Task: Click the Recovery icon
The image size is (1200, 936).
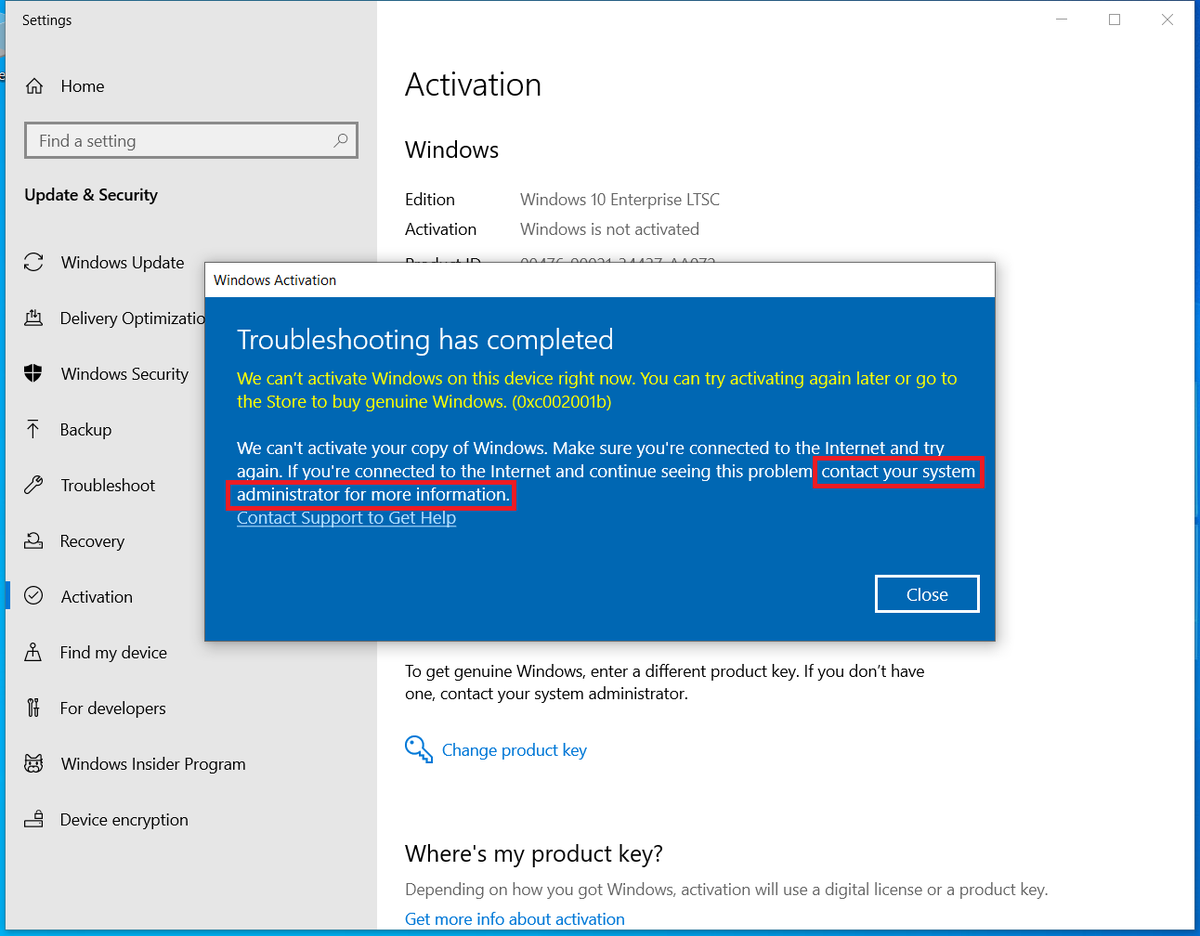Action: tap(34, 541)
